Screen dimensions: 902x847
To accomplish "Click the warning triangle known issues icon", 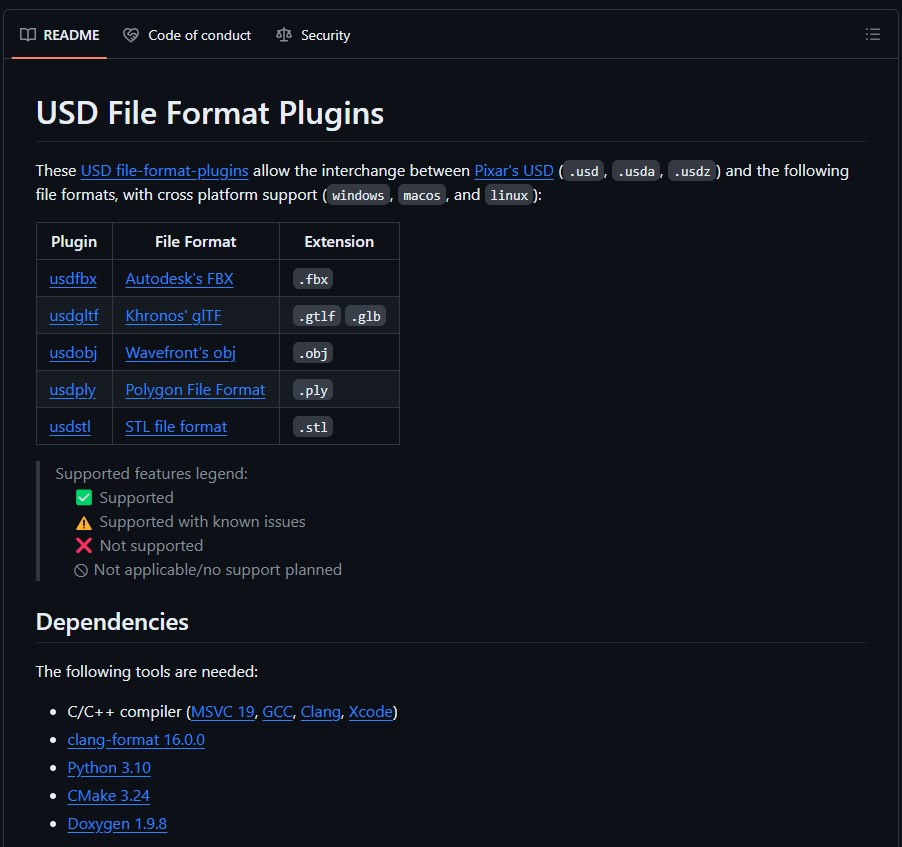I will [x=84, y=522].
